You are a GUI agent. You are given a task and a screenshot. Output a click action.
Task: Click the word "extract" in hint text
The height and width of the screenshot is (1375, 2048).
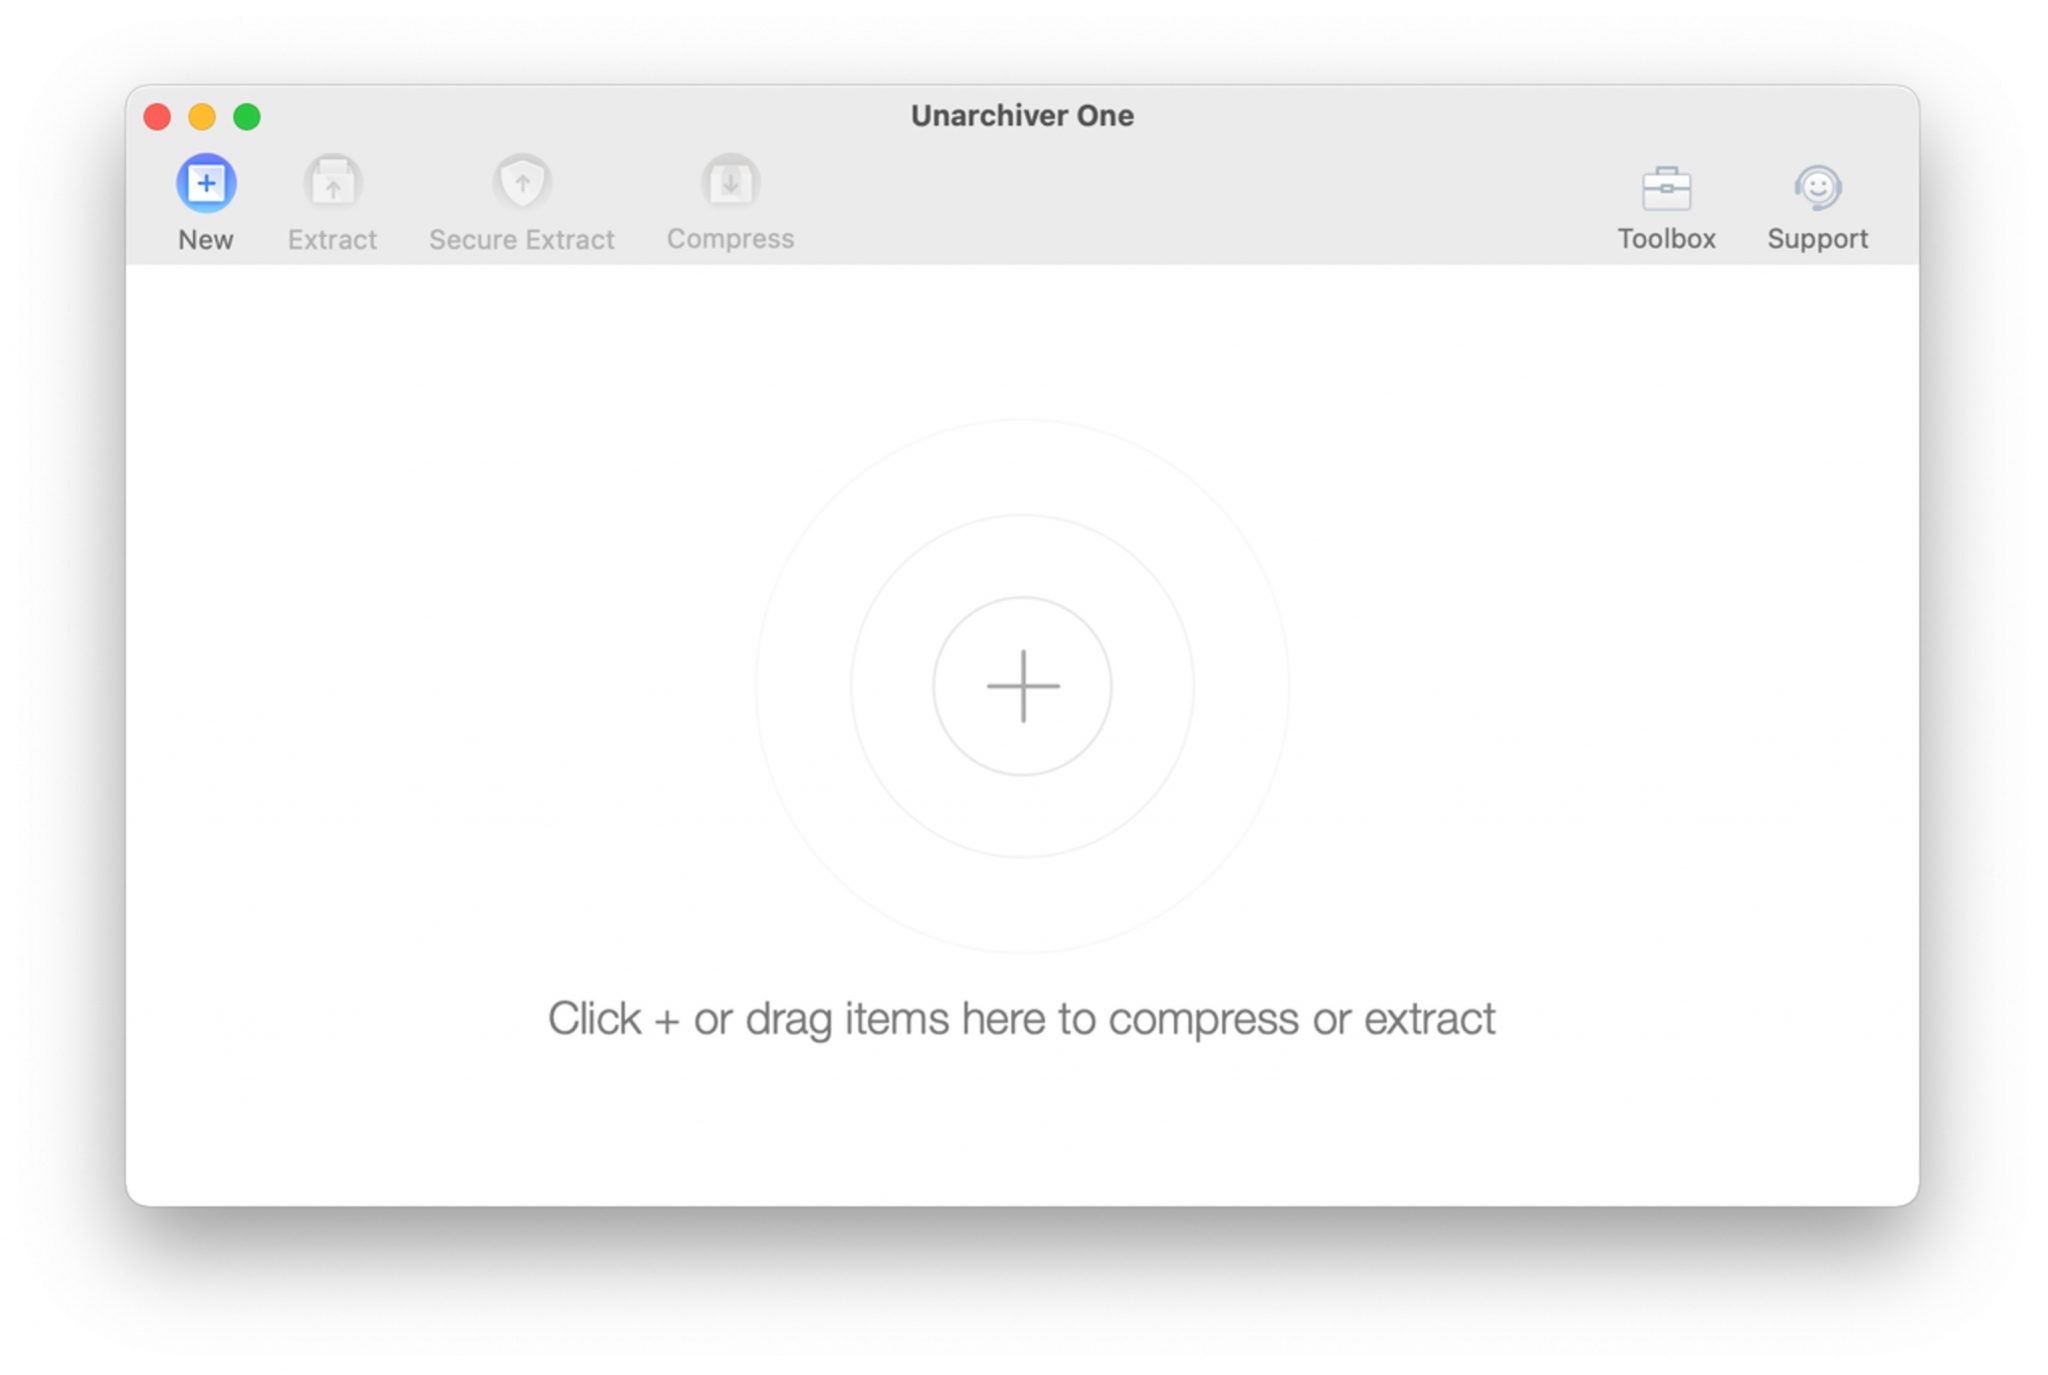coord(1429,1020)
